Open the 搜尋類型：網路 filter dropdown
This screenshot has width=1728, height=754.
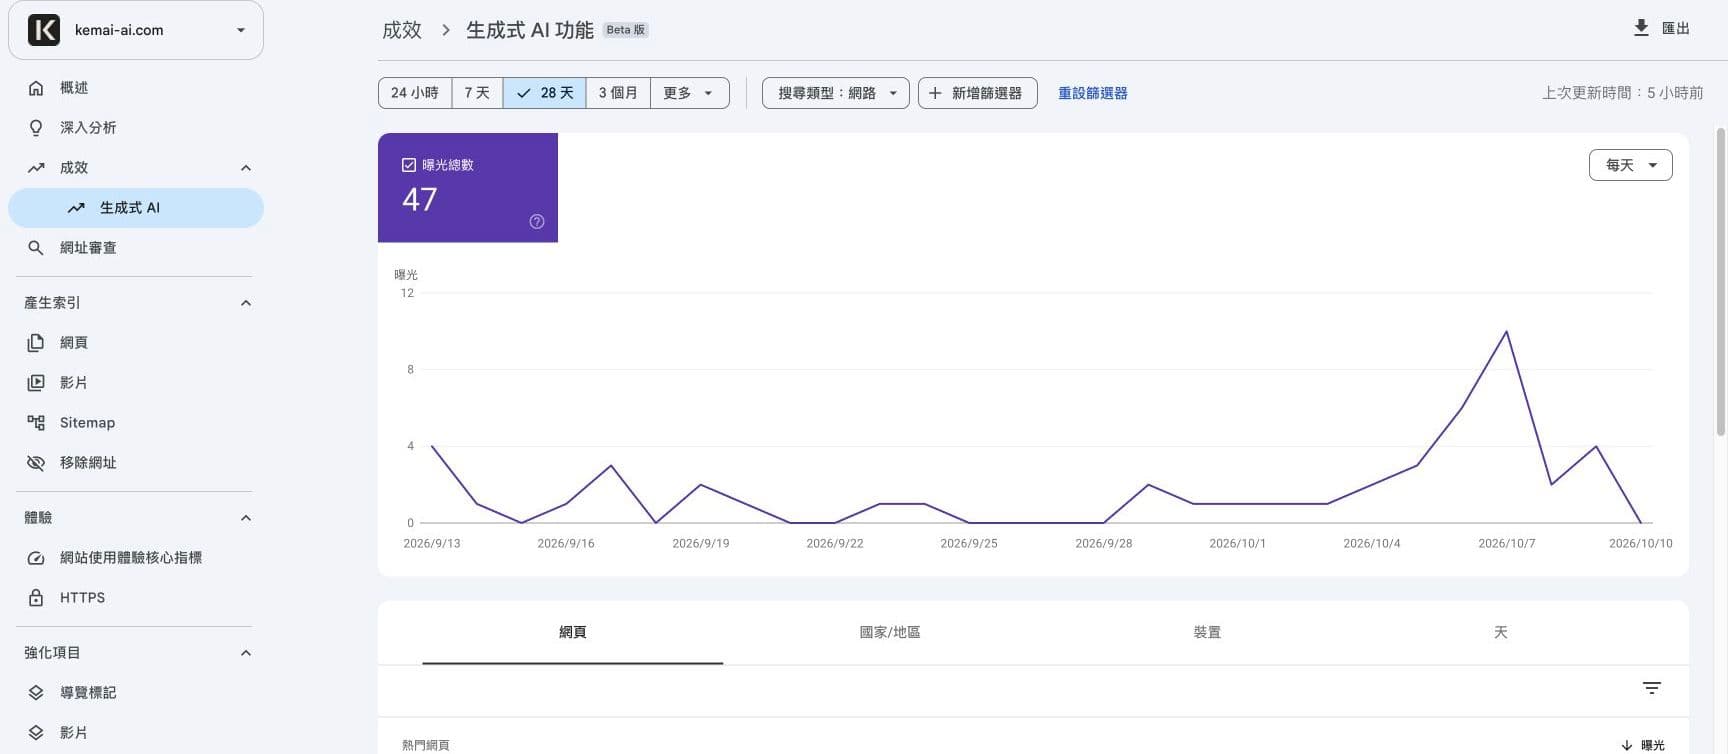click(x=836, y=93)
